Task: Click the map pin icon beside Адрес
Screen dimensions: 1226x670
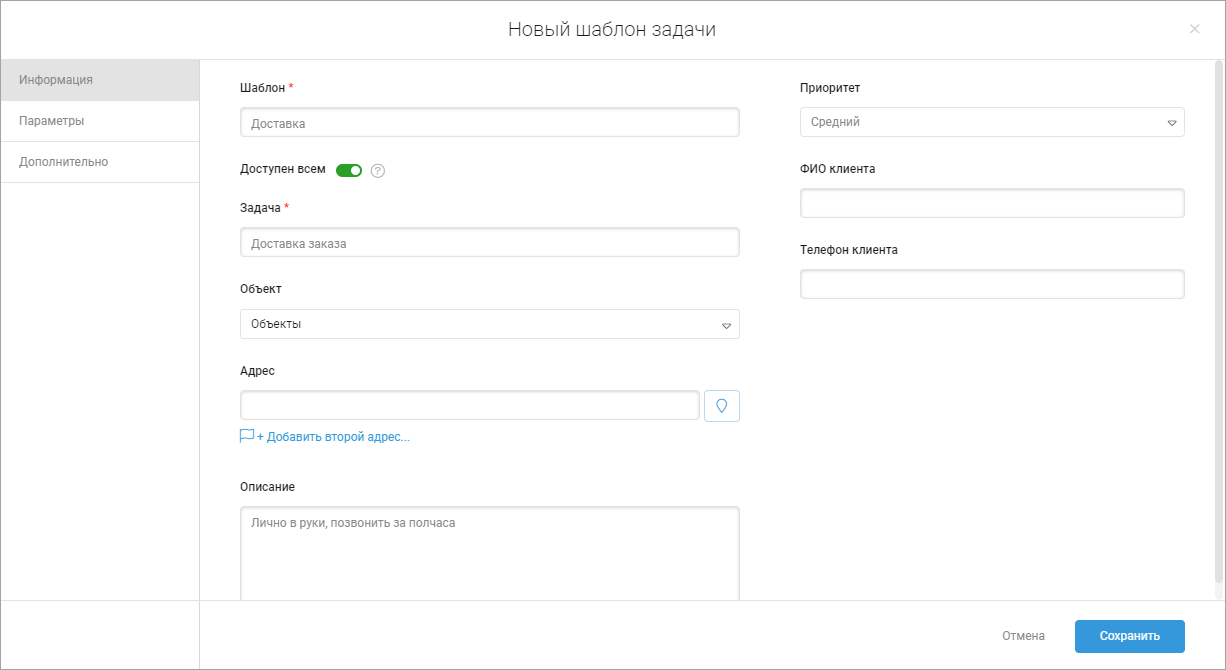Action: [721, 406]
